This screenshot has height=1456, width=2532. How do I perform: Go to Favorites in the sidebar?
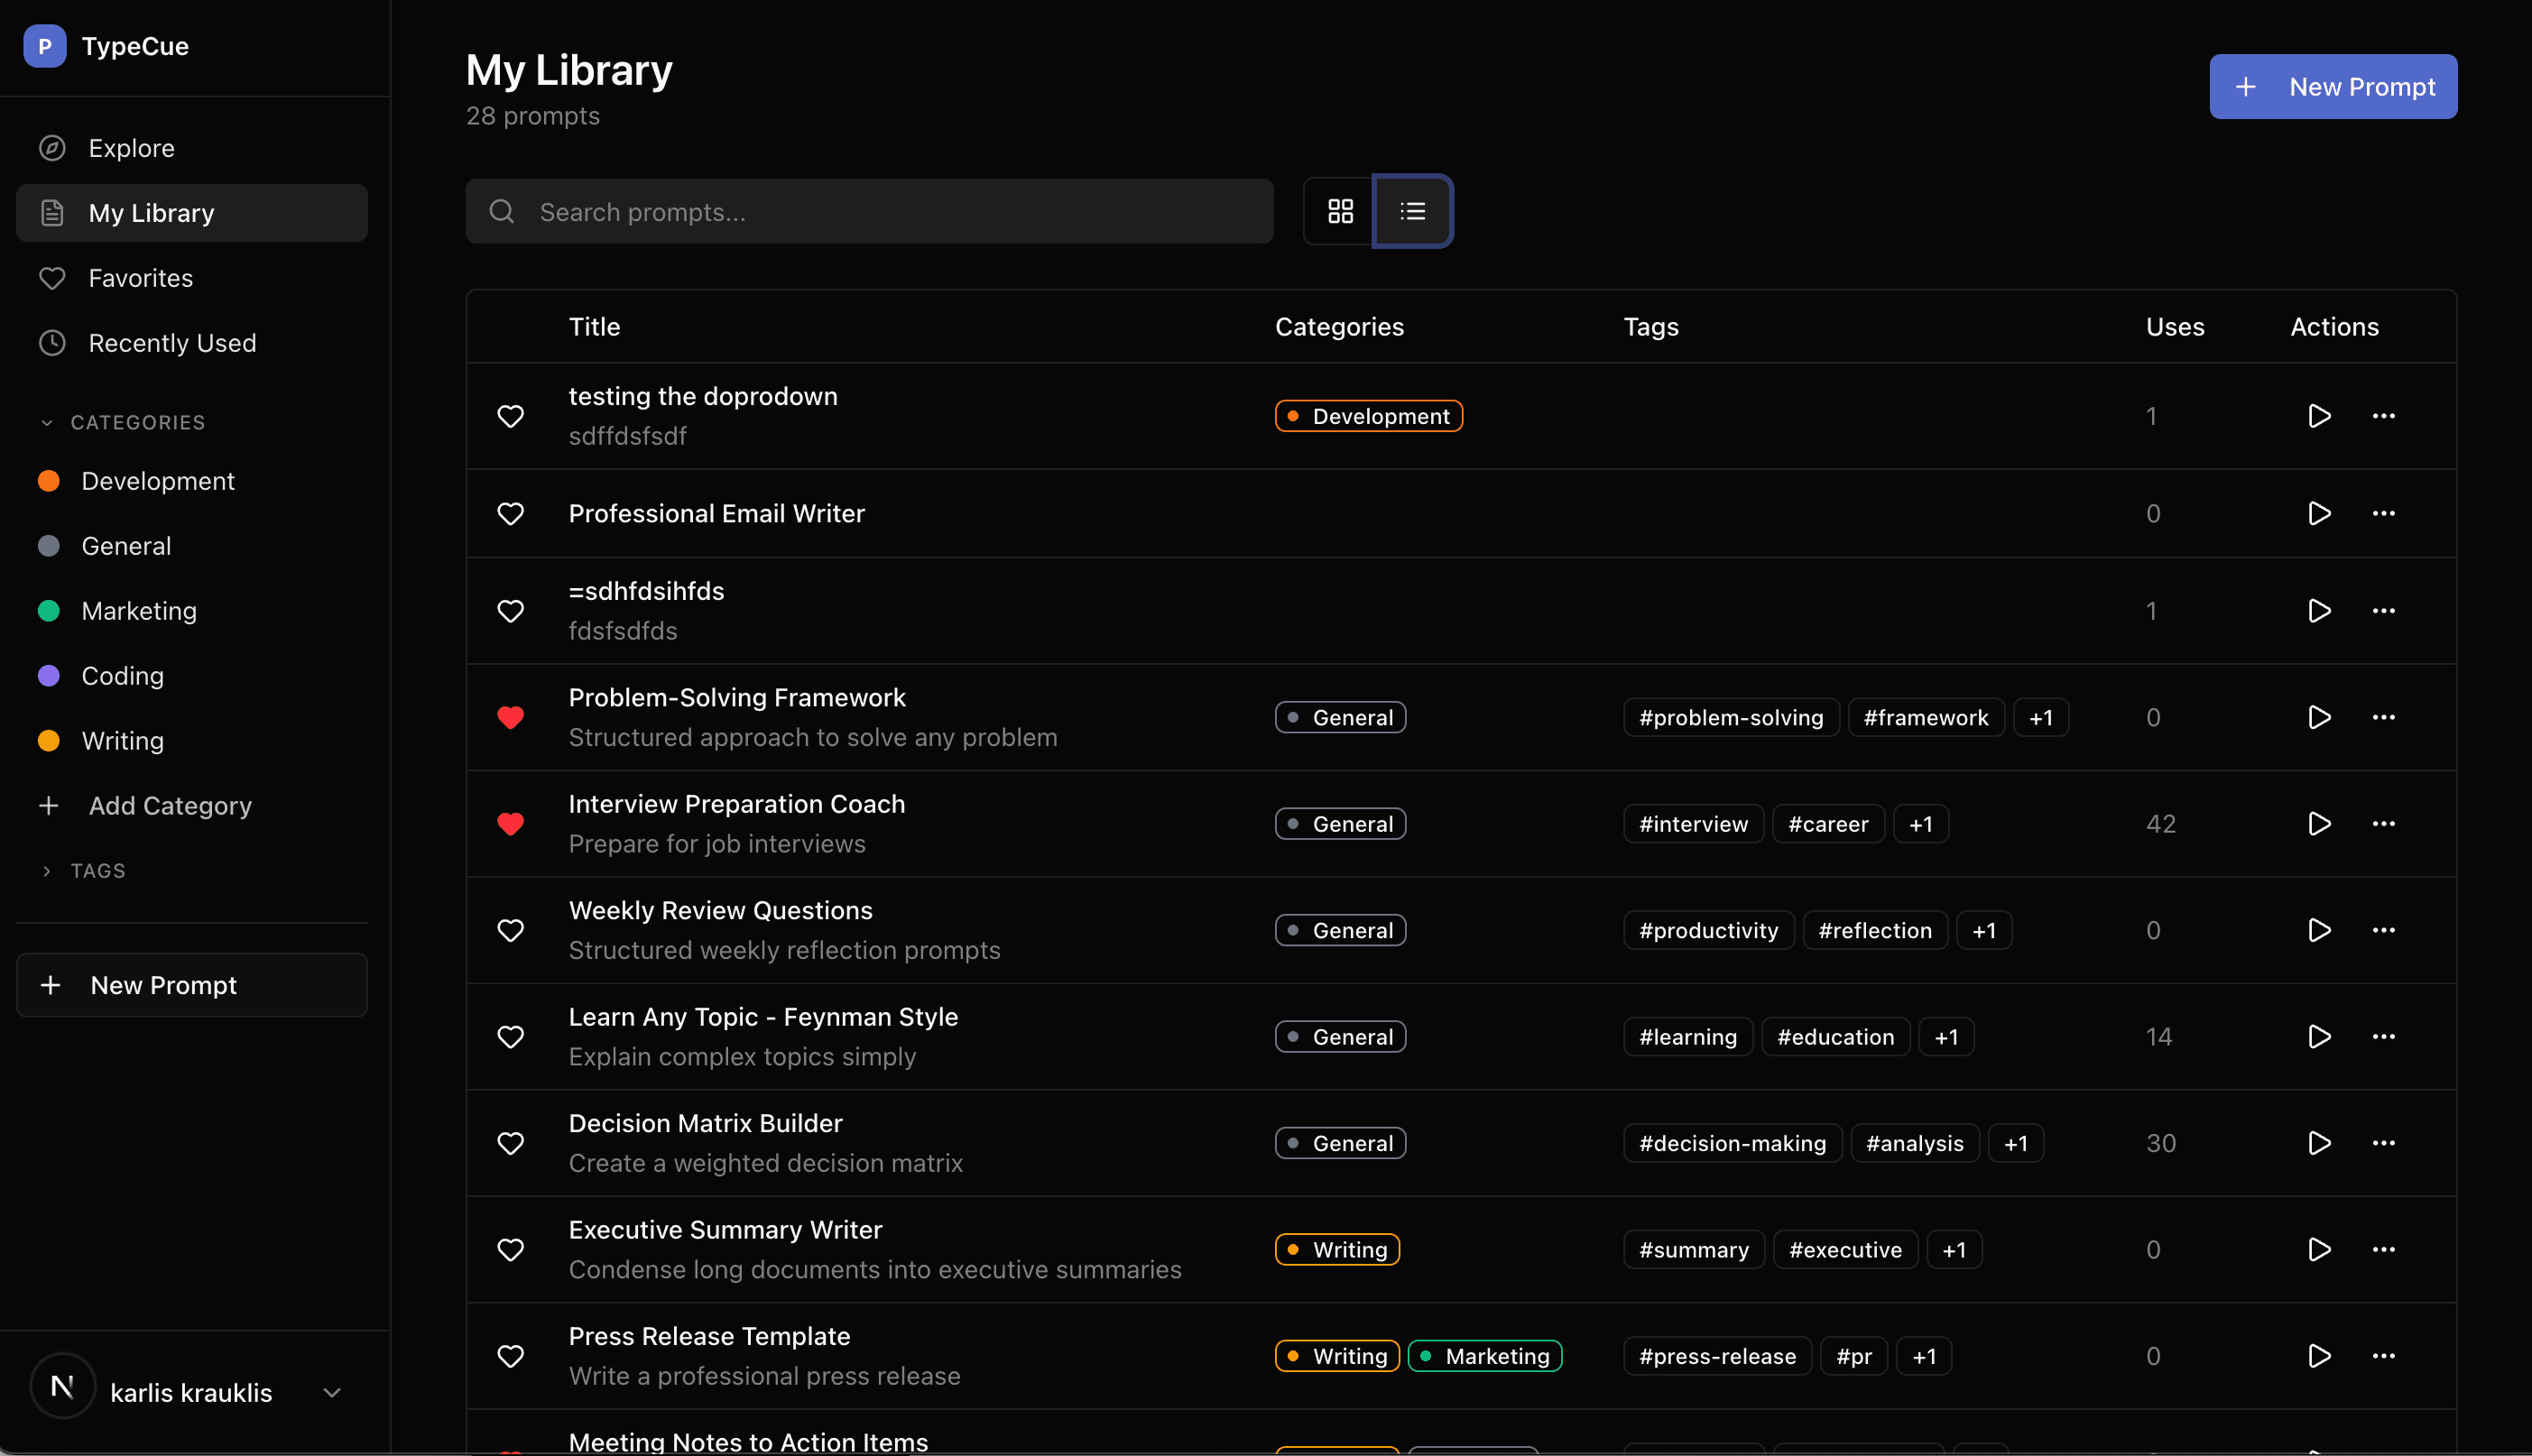coord(141,278)
